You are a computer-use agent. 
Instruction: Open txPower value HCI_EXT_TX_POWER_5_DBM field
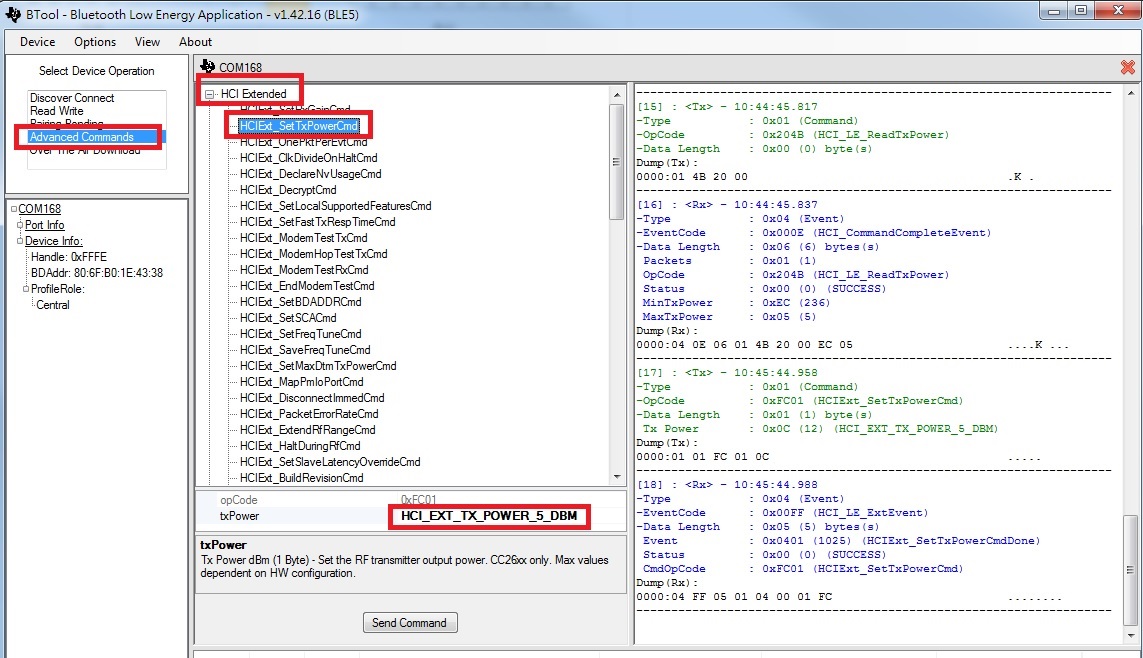pyautogui.click(x=488, y=516)
